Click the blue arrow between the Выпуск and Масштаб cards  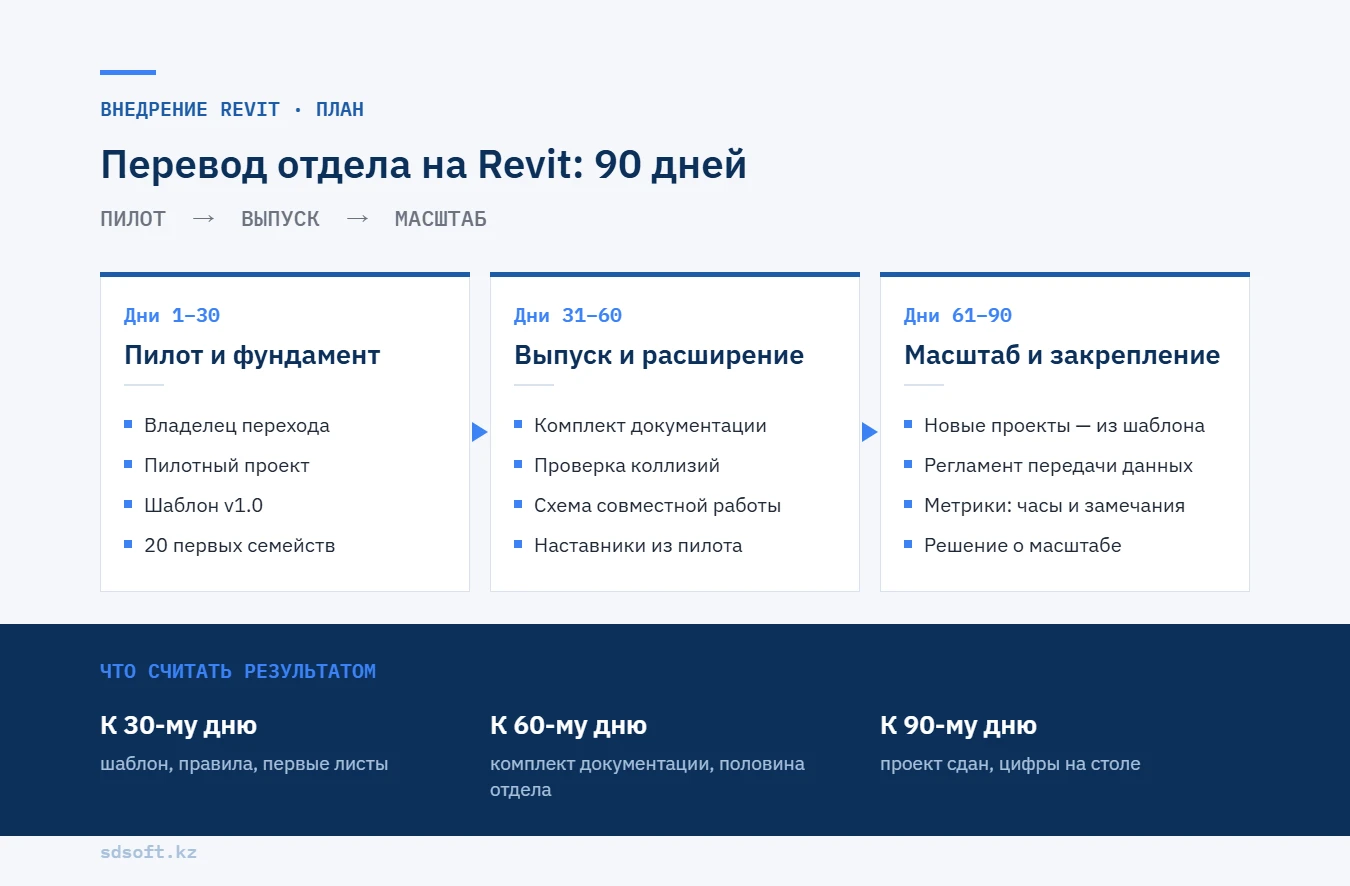870,432
